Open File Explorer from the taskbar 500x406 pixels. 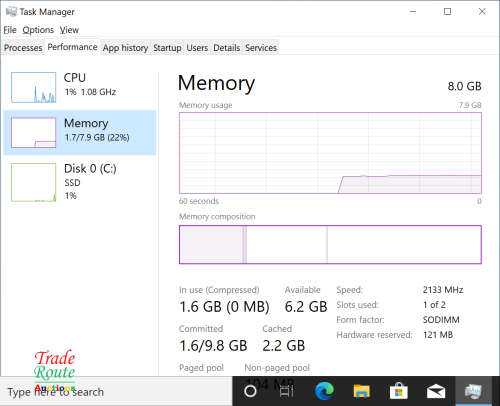tap(361, 391)
